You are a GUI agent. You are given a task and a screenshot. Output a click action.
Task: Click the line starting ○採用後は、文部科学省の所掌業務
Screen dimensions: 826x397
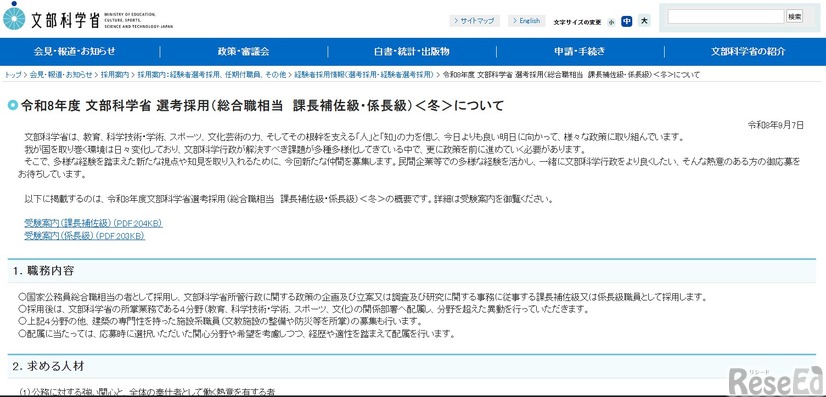click(x=303, y=309)
